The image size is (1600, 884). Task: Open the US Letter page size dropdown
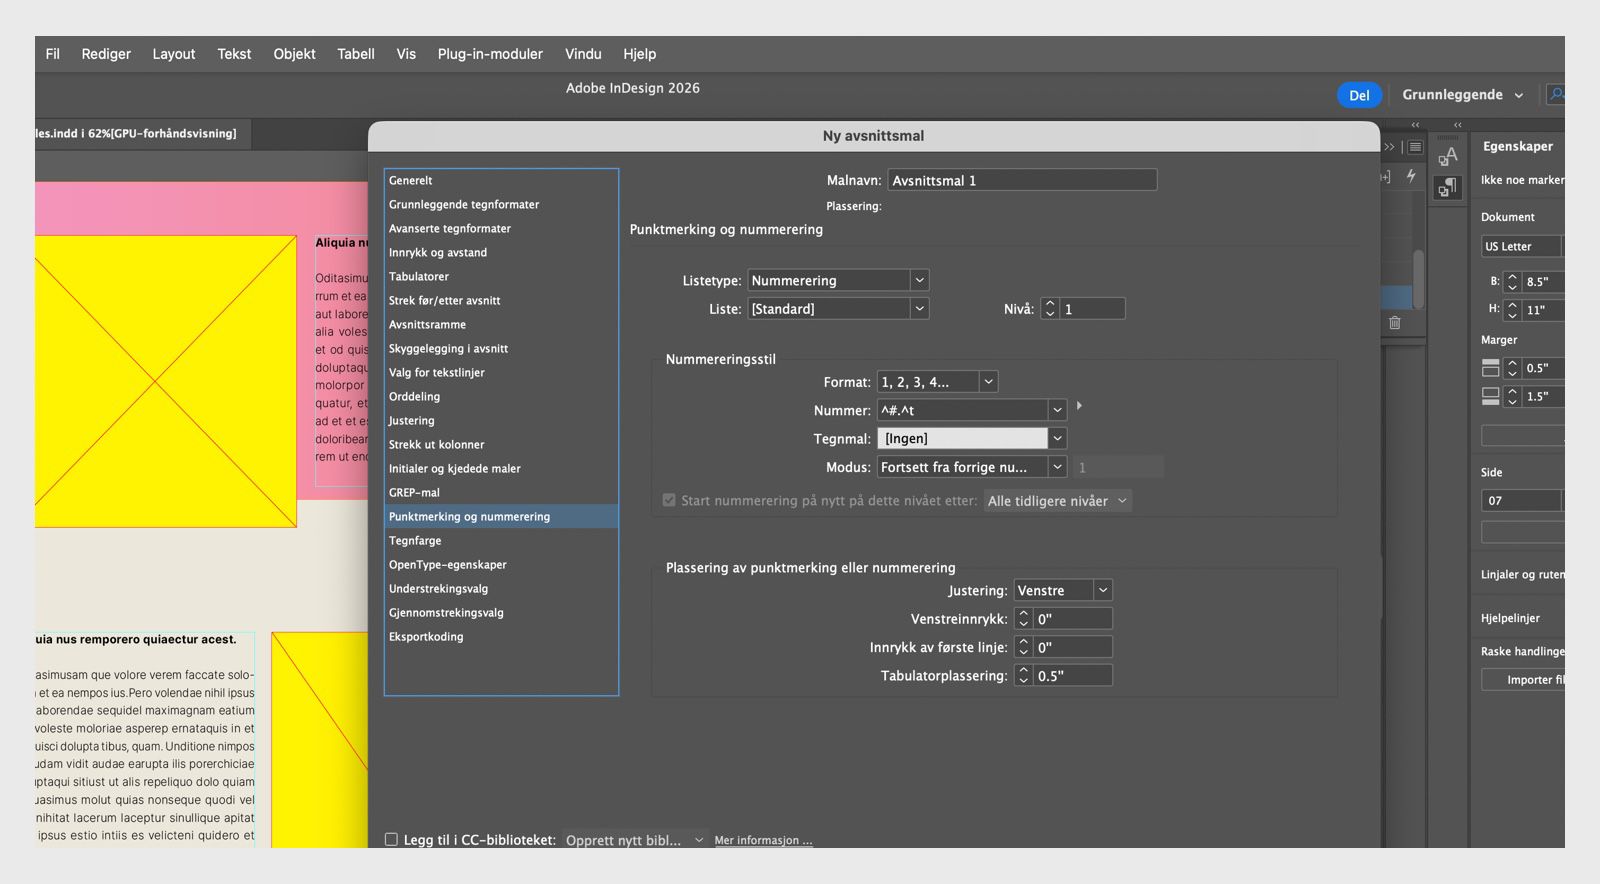[x=1522, y=246]
